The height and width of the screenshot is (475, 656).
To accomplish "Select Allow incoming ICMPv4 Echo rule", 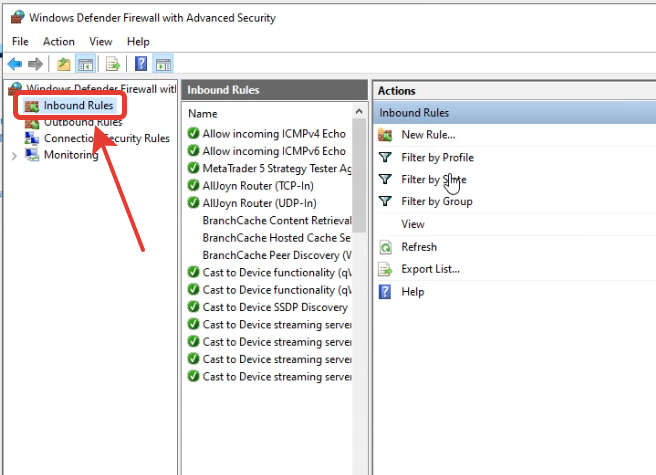I will coord(274,134).
